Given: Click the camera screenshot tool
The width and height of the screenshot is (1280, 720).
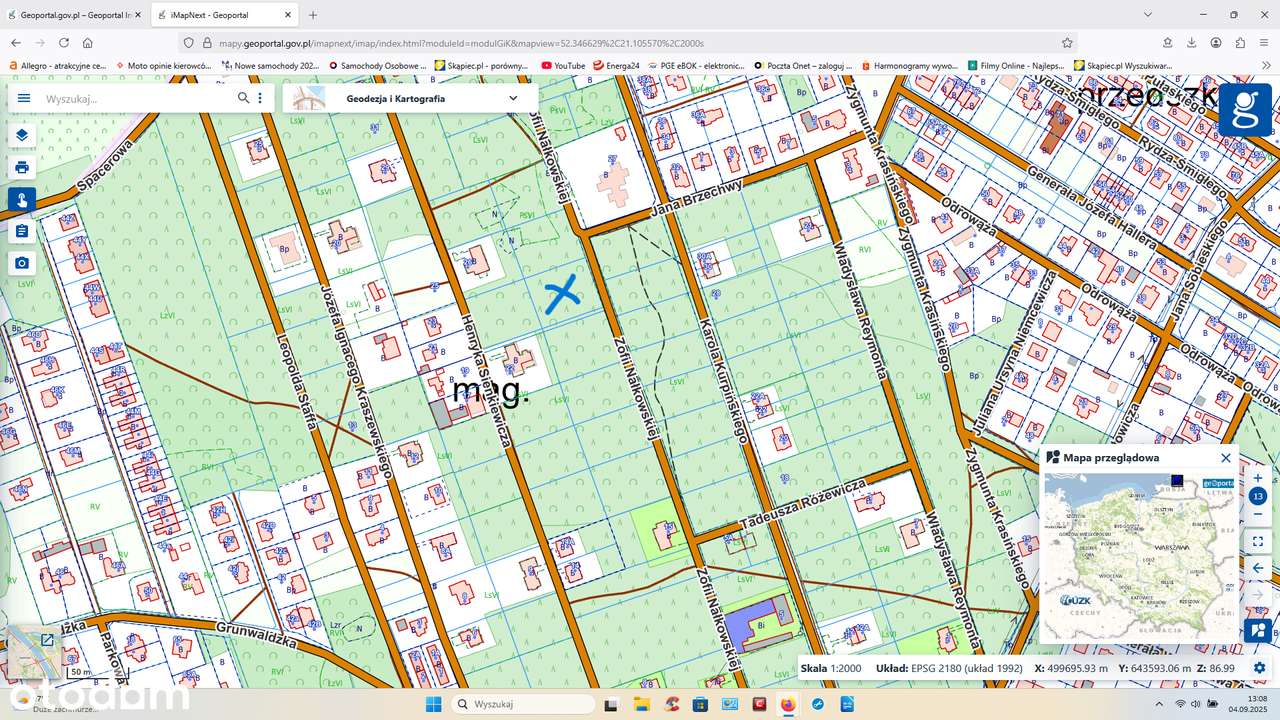Looking at the screenshot, I should tap(22, 263).
